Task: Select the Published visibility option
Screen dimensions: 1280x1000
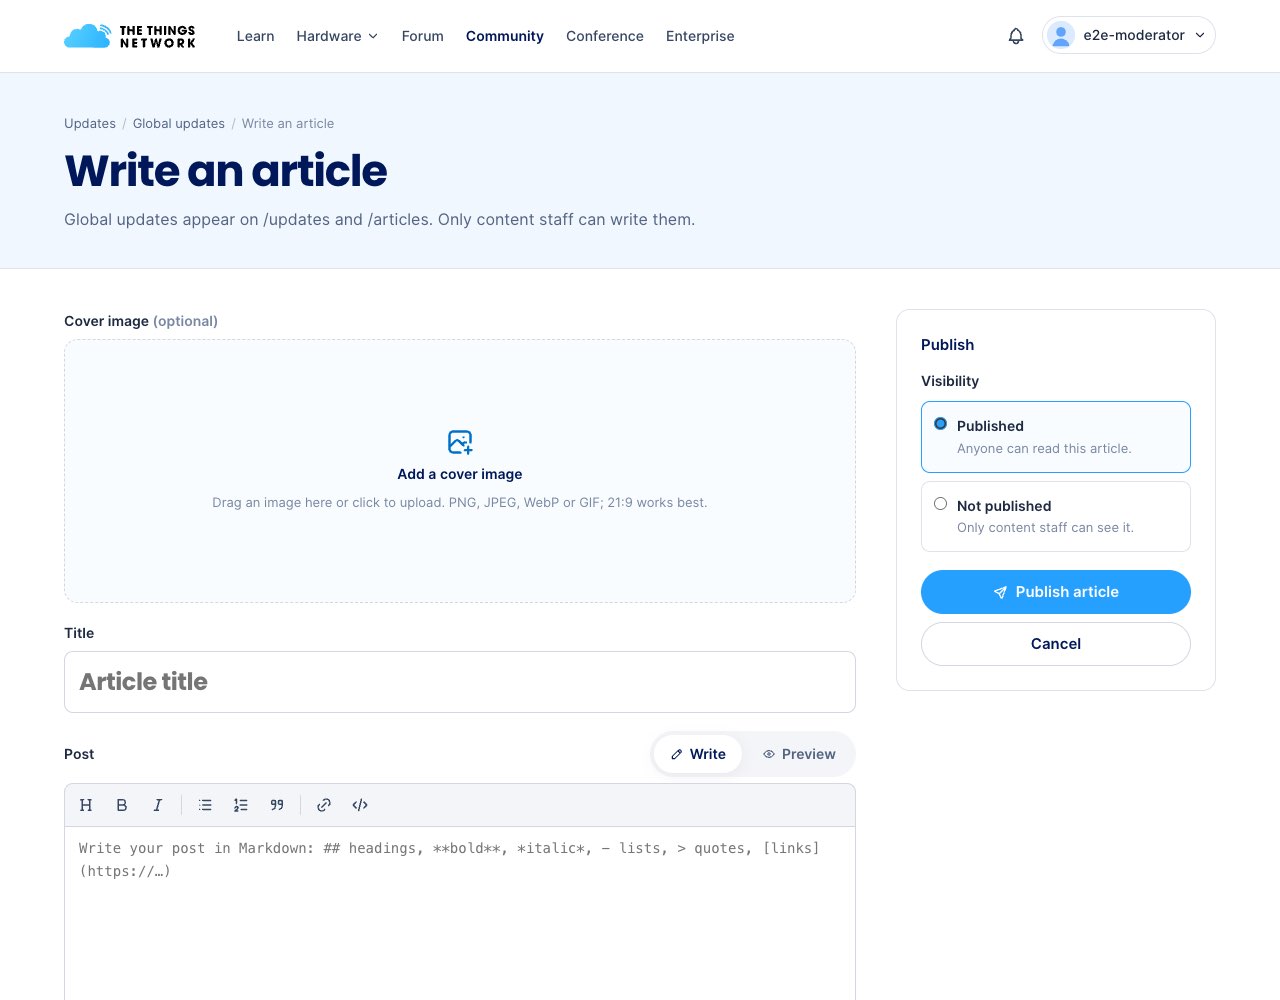Action: click(x=1056, y=437)
